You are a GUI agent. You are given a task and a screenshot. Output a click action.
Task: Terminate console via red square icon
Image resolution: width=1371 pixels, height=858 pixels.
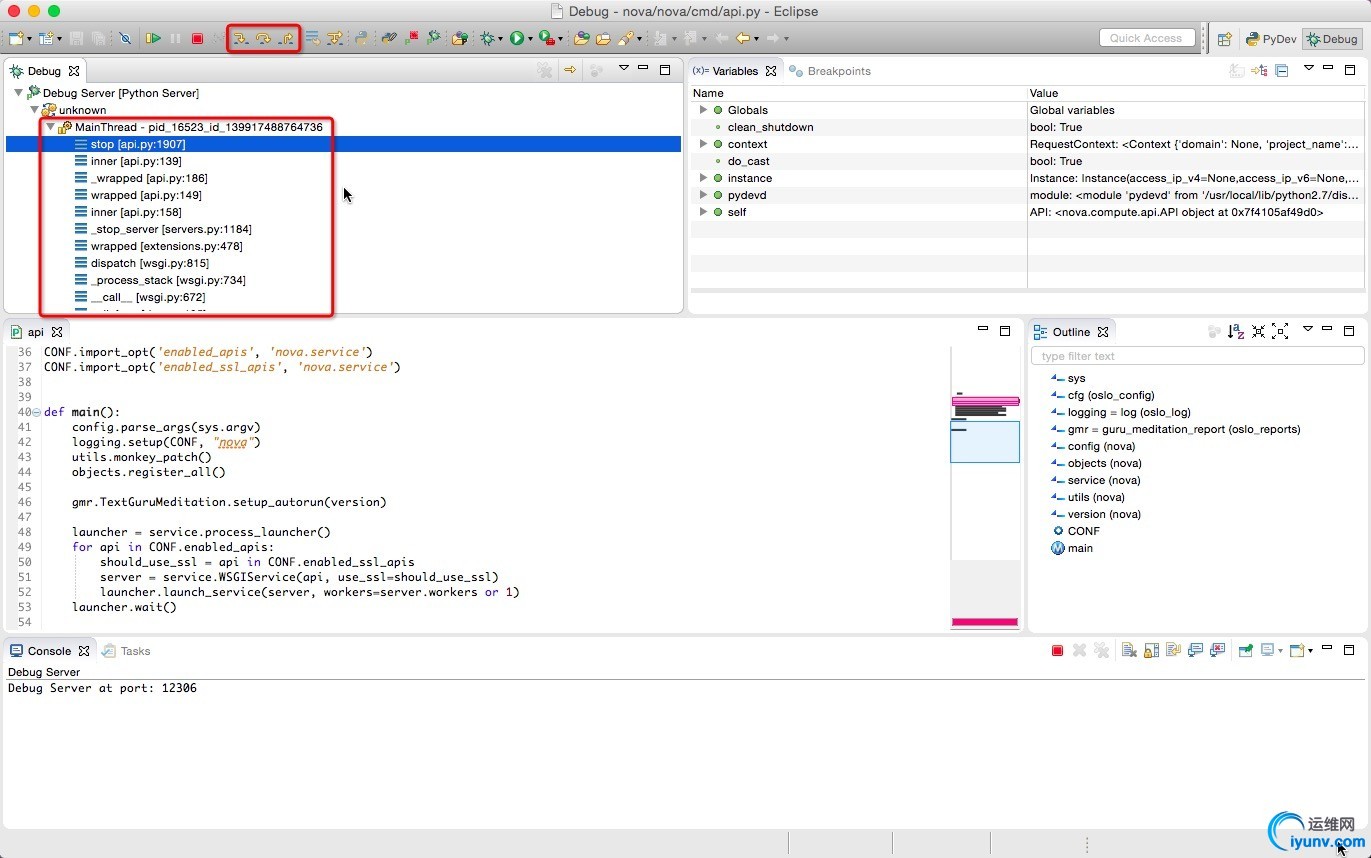[x=1057, y=651]
